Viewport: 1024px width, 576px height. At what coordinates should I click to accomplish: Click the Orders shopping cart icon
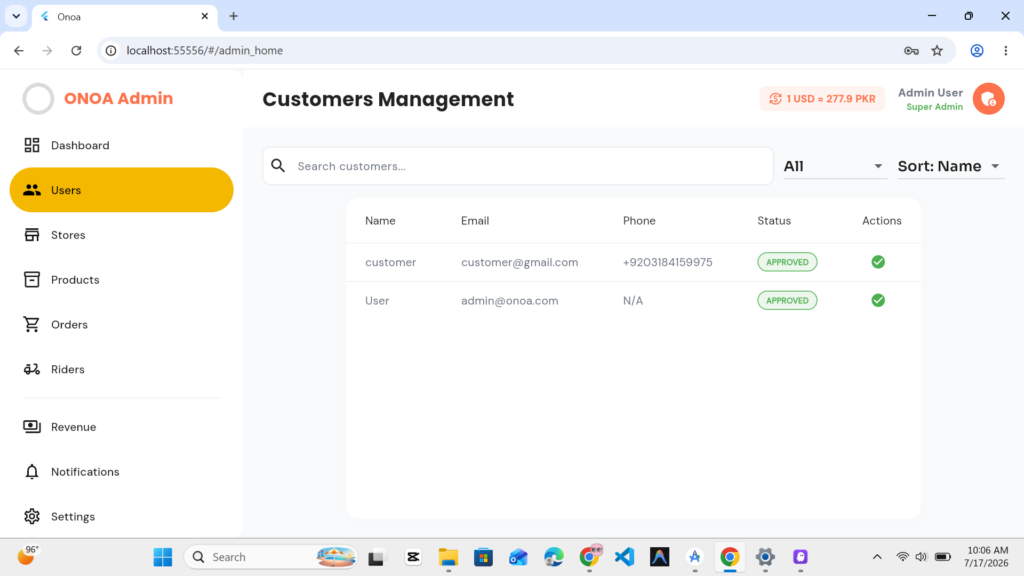[31, 325]
